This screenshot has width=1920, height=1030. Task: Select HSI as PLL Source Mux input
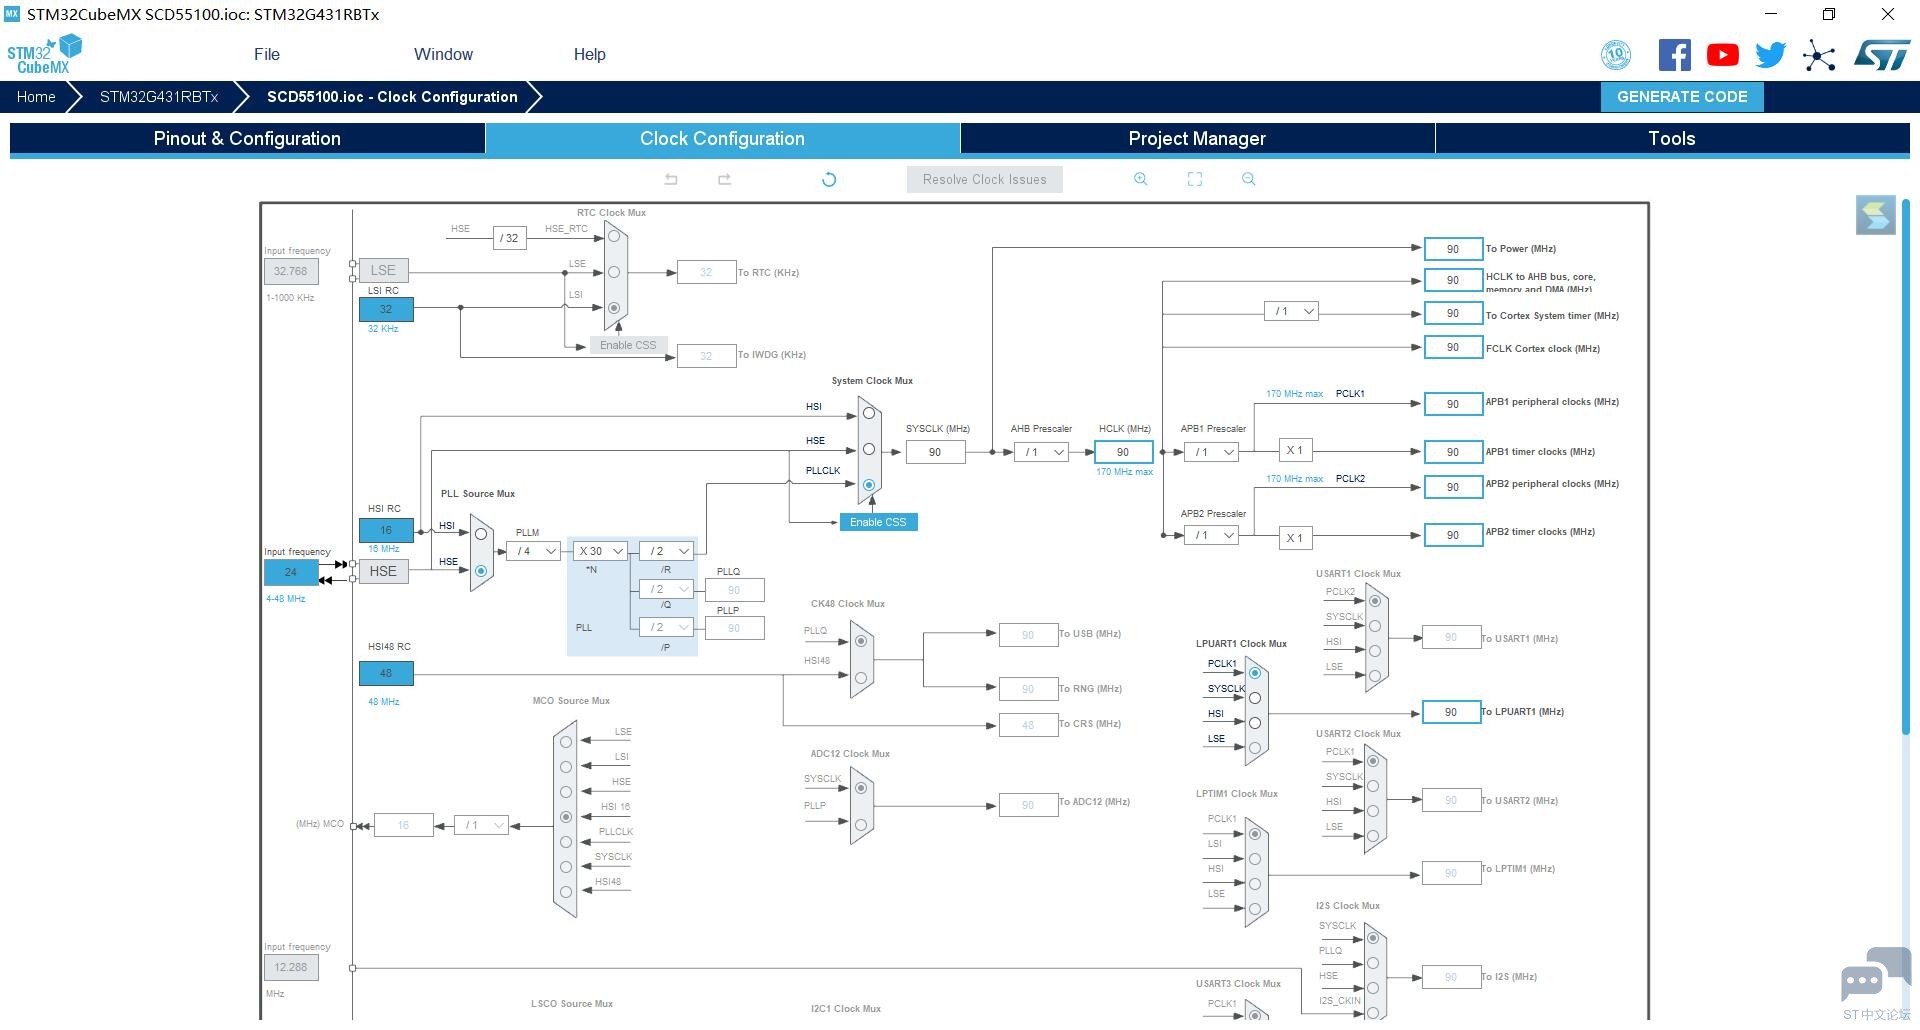click(x=481, y=534)
